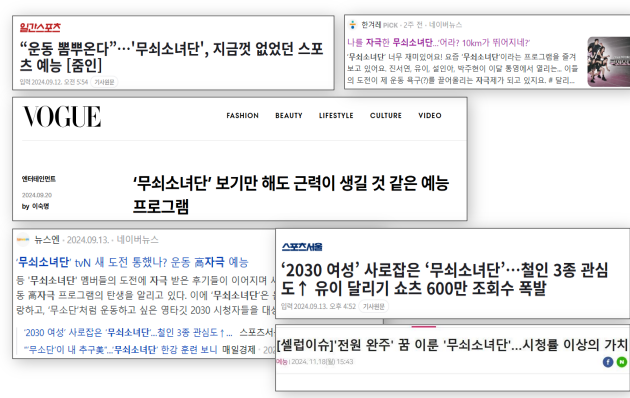Click the 뉴스엔 source icon
Image resolution: width=630 pixels, height=398 pixels.
tap(23, 240)
